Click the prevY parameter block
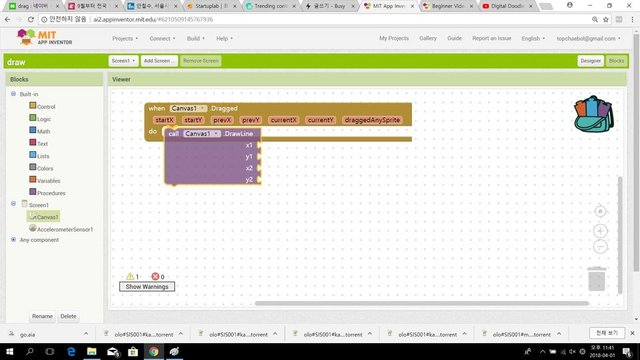The image size is (640, 360). pos(251,120)
